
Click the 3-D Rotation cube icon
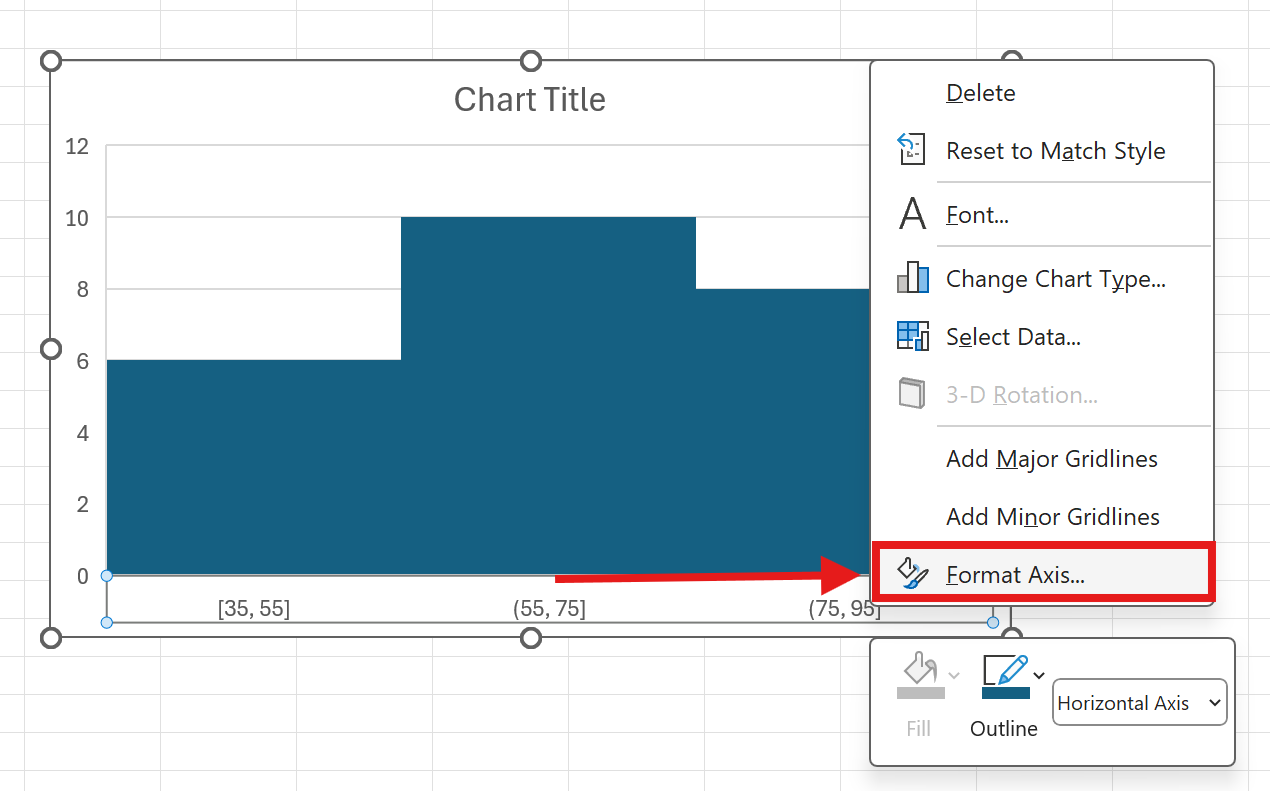912,394
